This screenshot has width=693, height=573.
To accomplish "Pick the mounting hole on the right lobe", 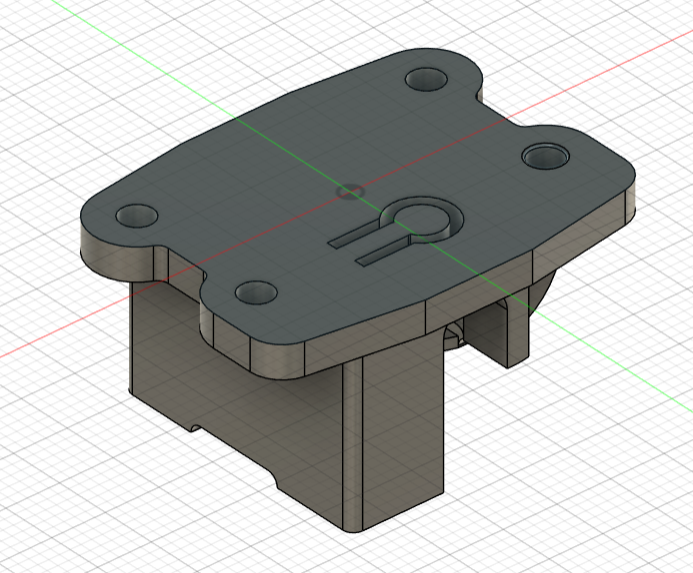I will tap(545, 156).
